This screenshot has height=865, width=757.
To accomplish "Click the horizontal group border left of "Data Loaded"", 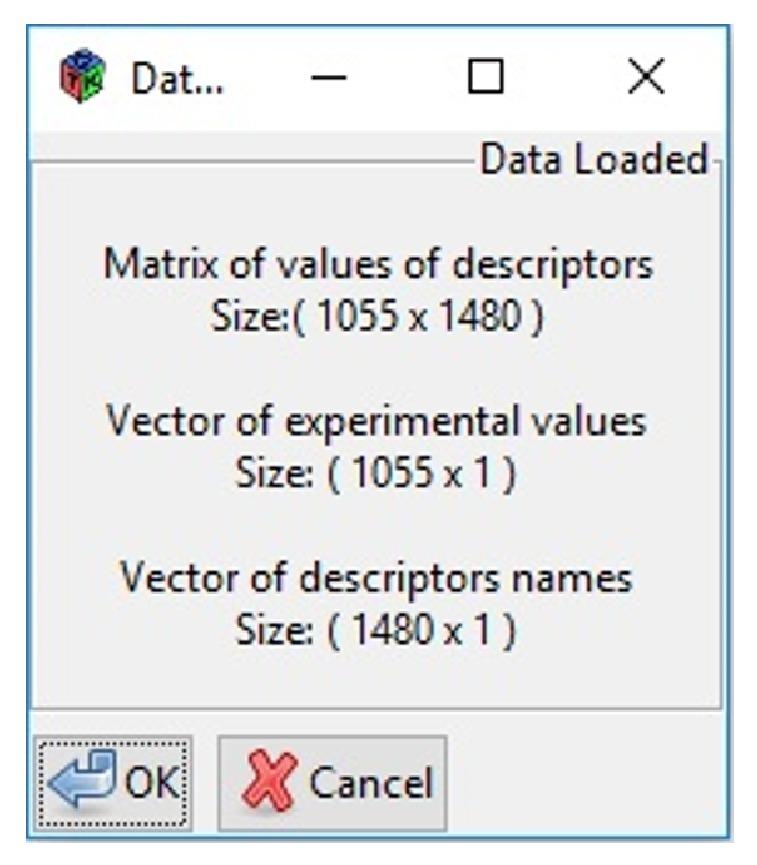I will point(250,160).
